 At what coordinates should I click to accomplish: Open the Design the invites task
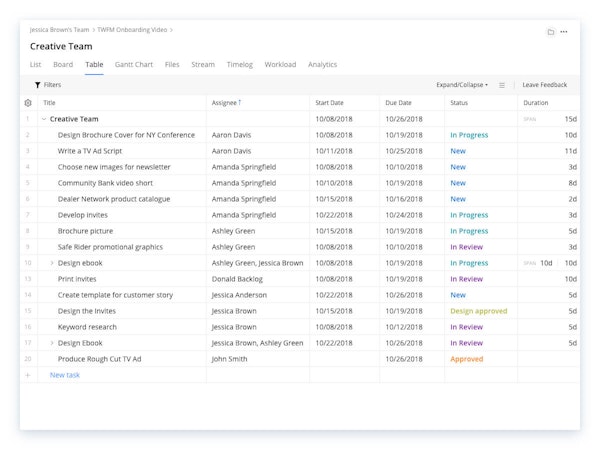pos(87,311)
